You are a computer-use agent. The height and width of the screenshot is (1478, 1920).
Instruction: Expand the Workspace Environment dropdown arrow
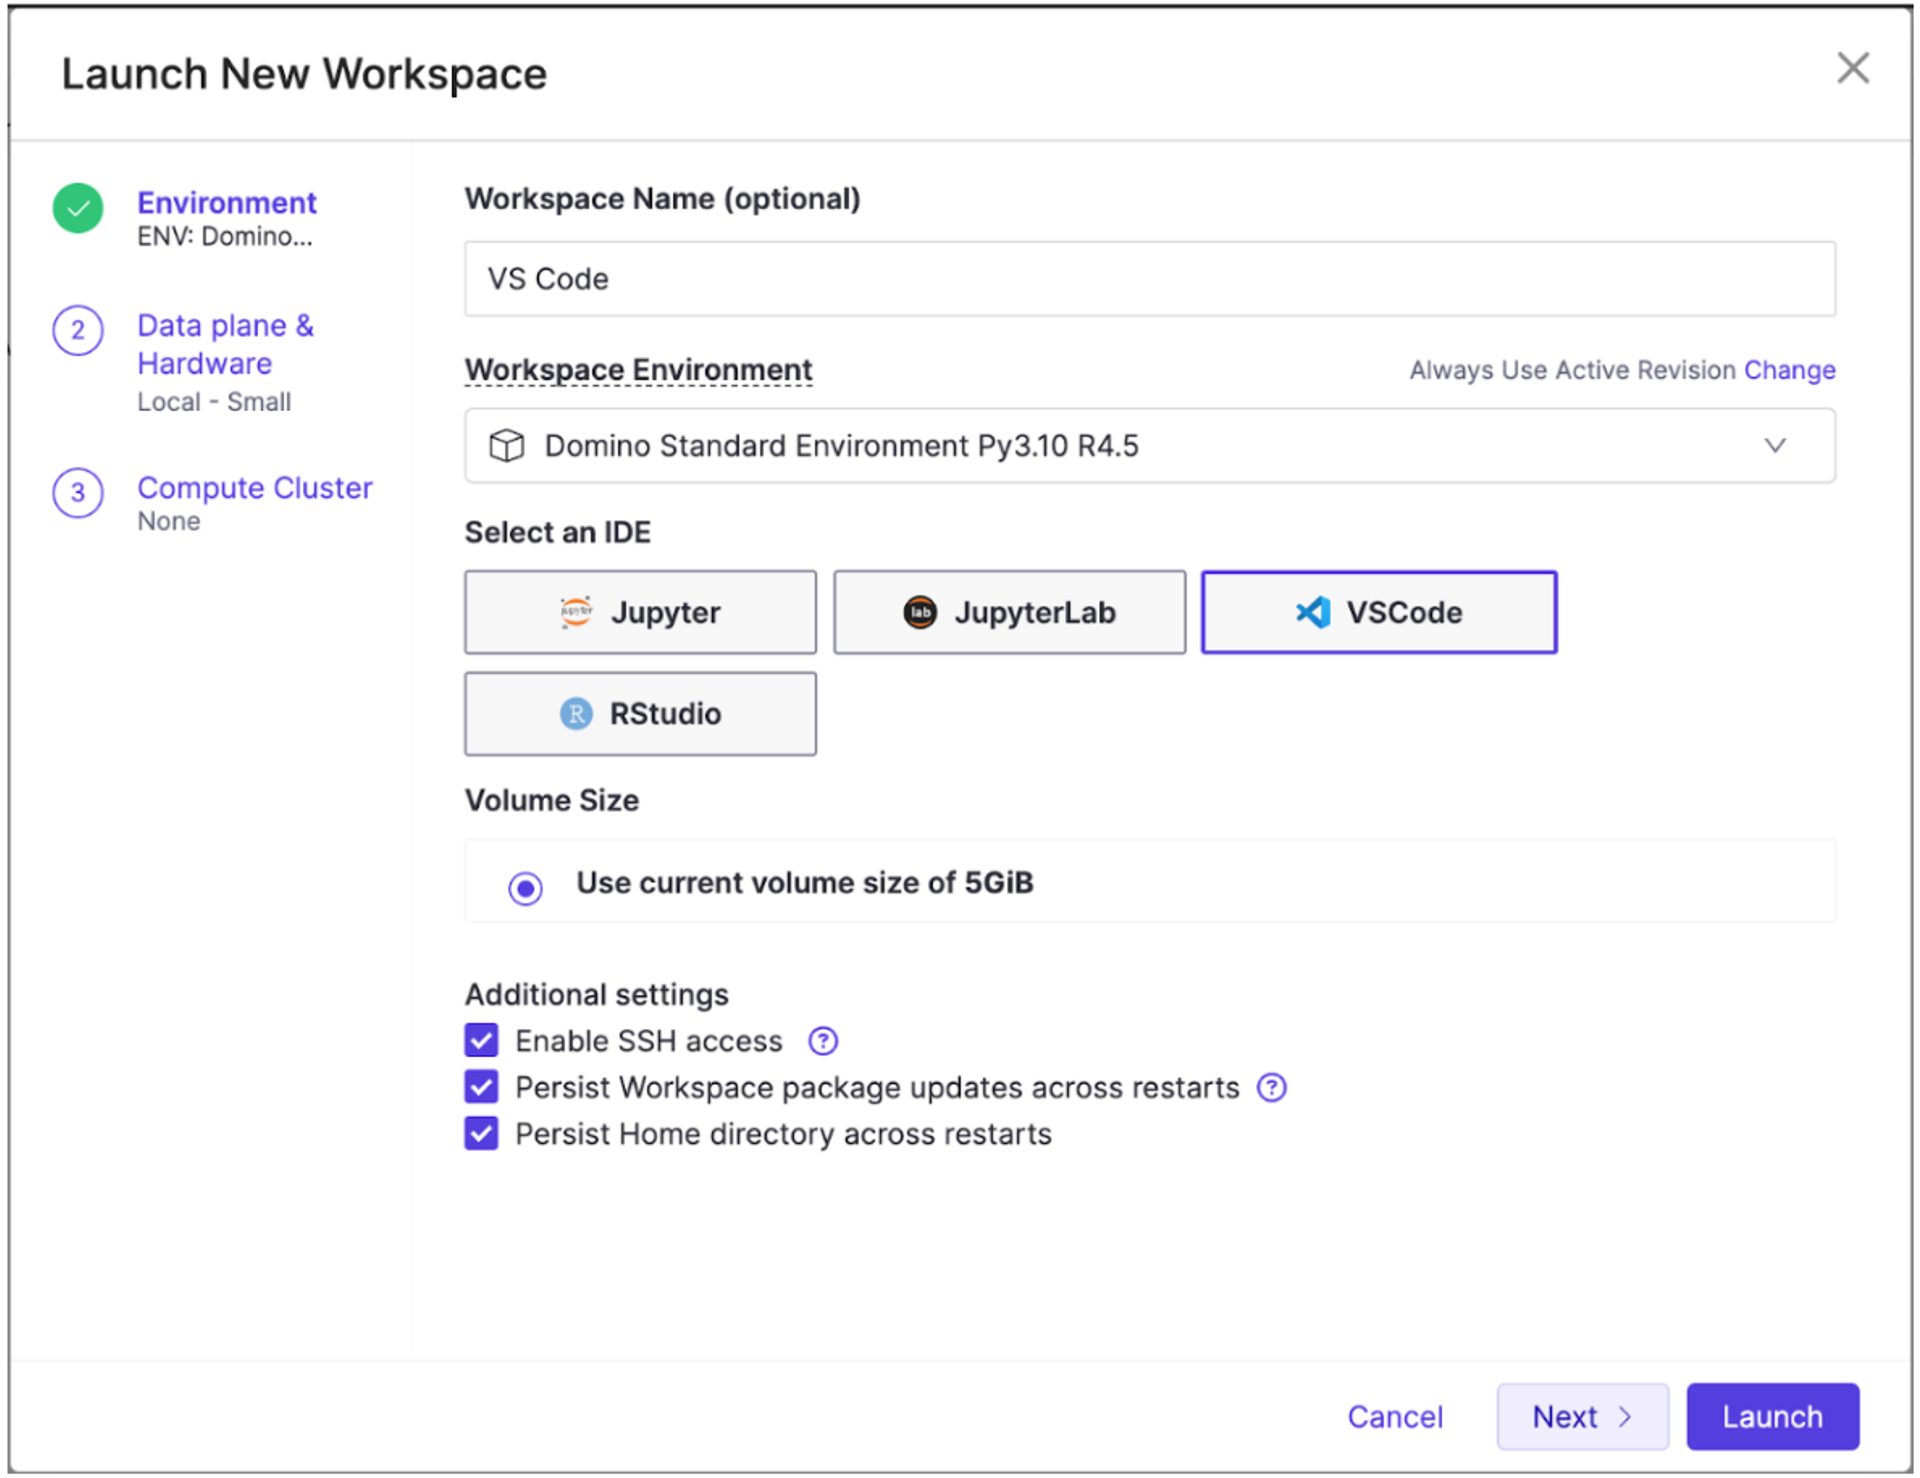tap(1774, 445)
